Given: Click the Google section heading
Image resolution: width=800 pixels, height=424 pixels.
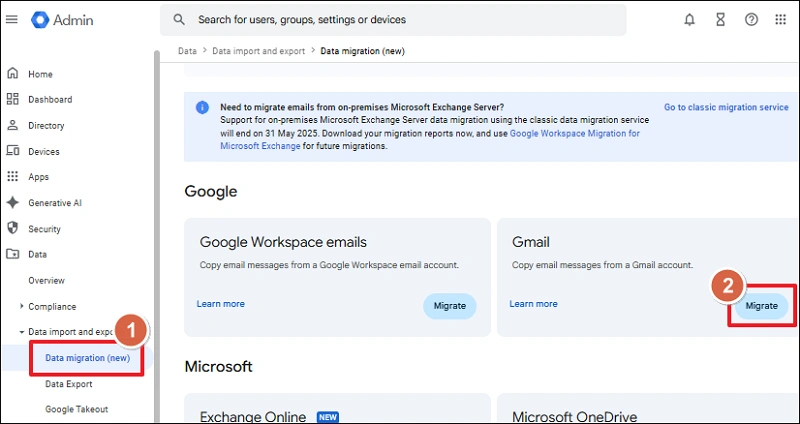Looking at the screenshot, I should tap(211, 191).
